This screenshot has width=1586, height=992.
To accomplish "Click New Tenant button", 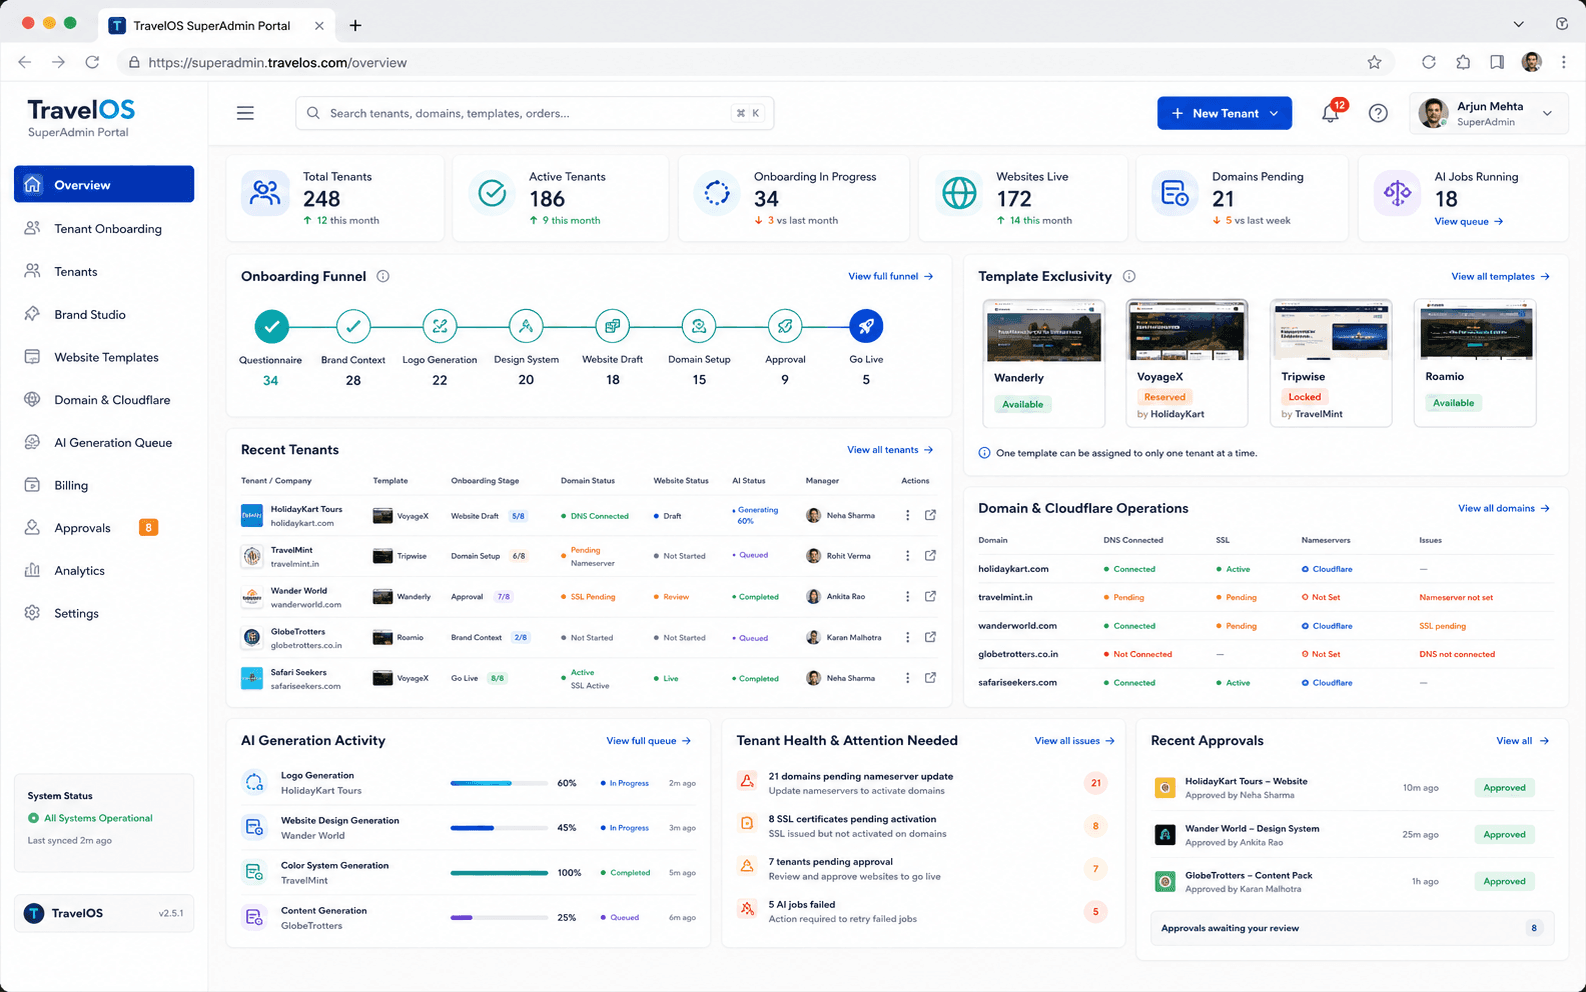I will pyautogui.click(x=1224, y=113).
